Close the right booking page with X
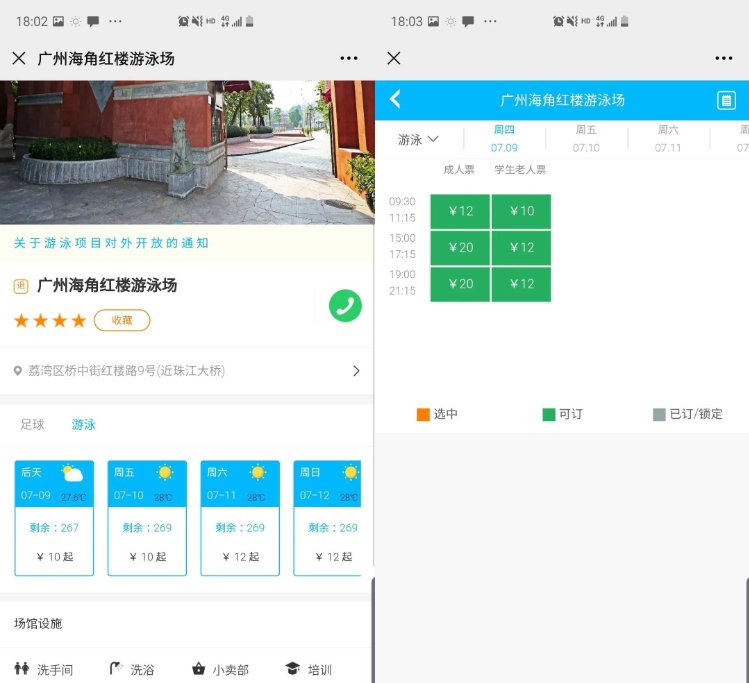The width and height of the screenshot is (749, 683). (x=394, y=59)
